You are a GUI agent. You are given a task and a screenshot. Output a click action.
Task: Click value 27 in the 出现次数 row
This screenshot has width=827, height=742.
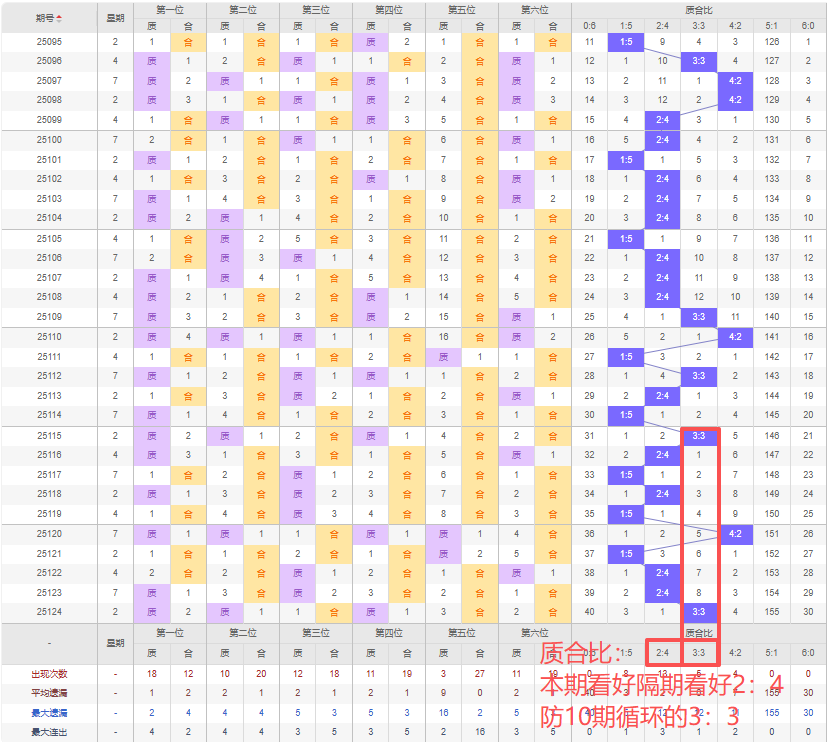(x=479, y=674)
